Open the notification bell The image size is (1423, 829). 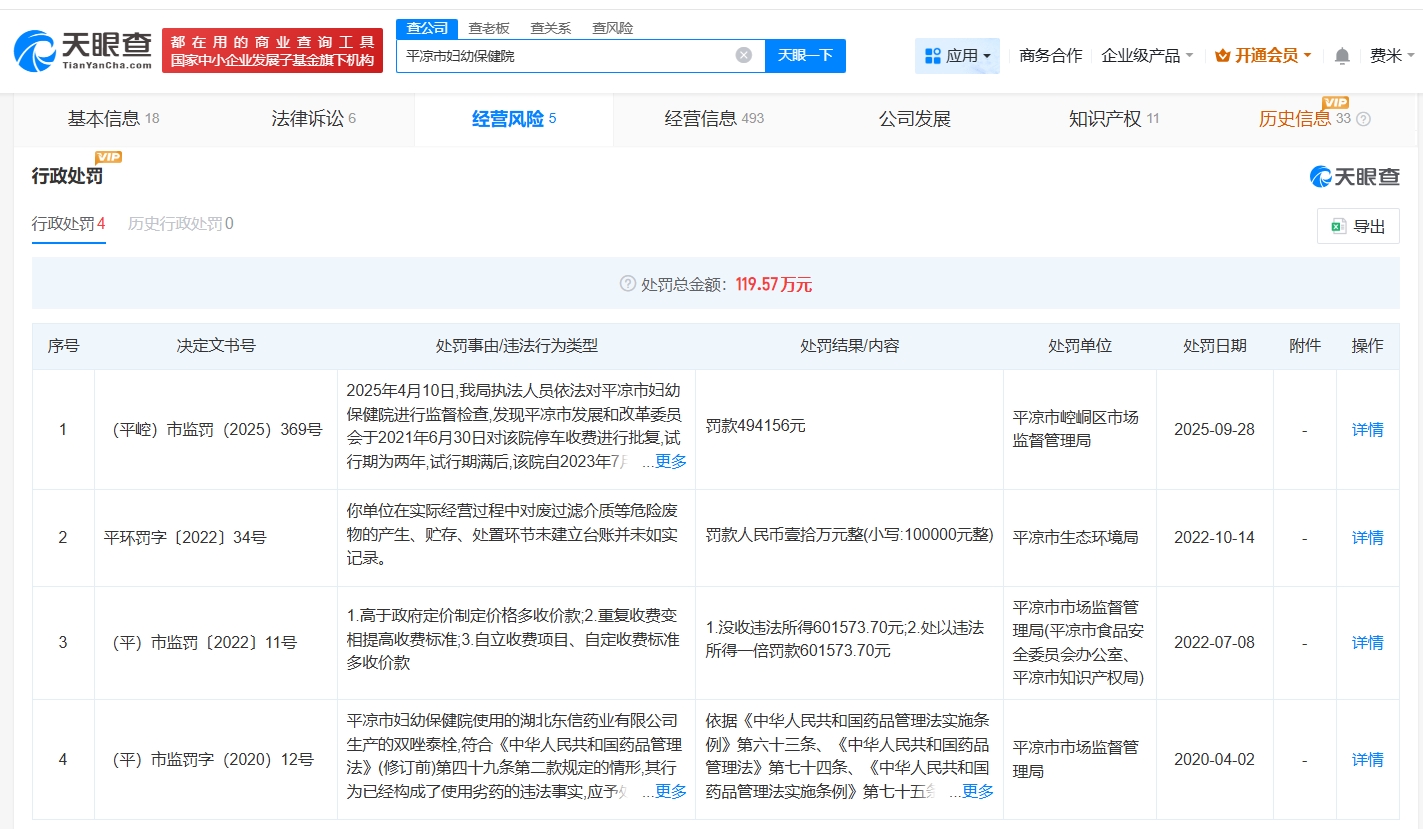1342,56
